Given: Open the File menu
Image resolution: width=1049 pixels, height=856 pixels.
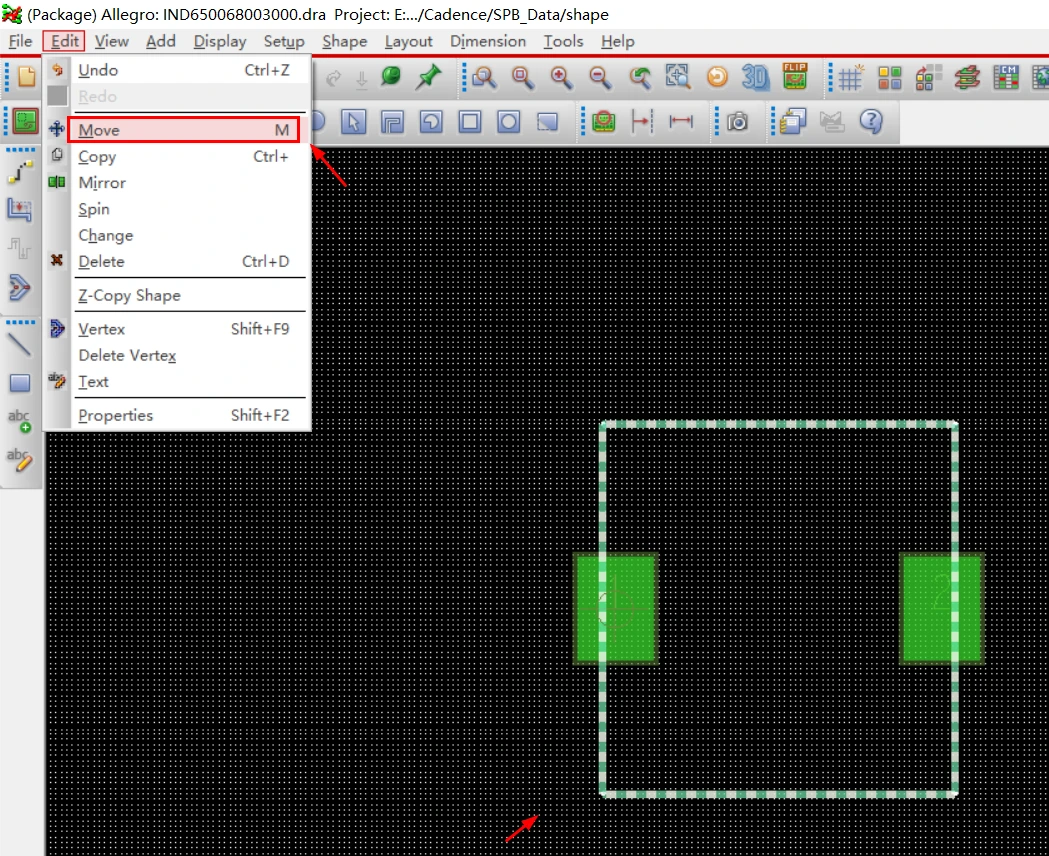Looking at the screenshot, I should (20, 41).
